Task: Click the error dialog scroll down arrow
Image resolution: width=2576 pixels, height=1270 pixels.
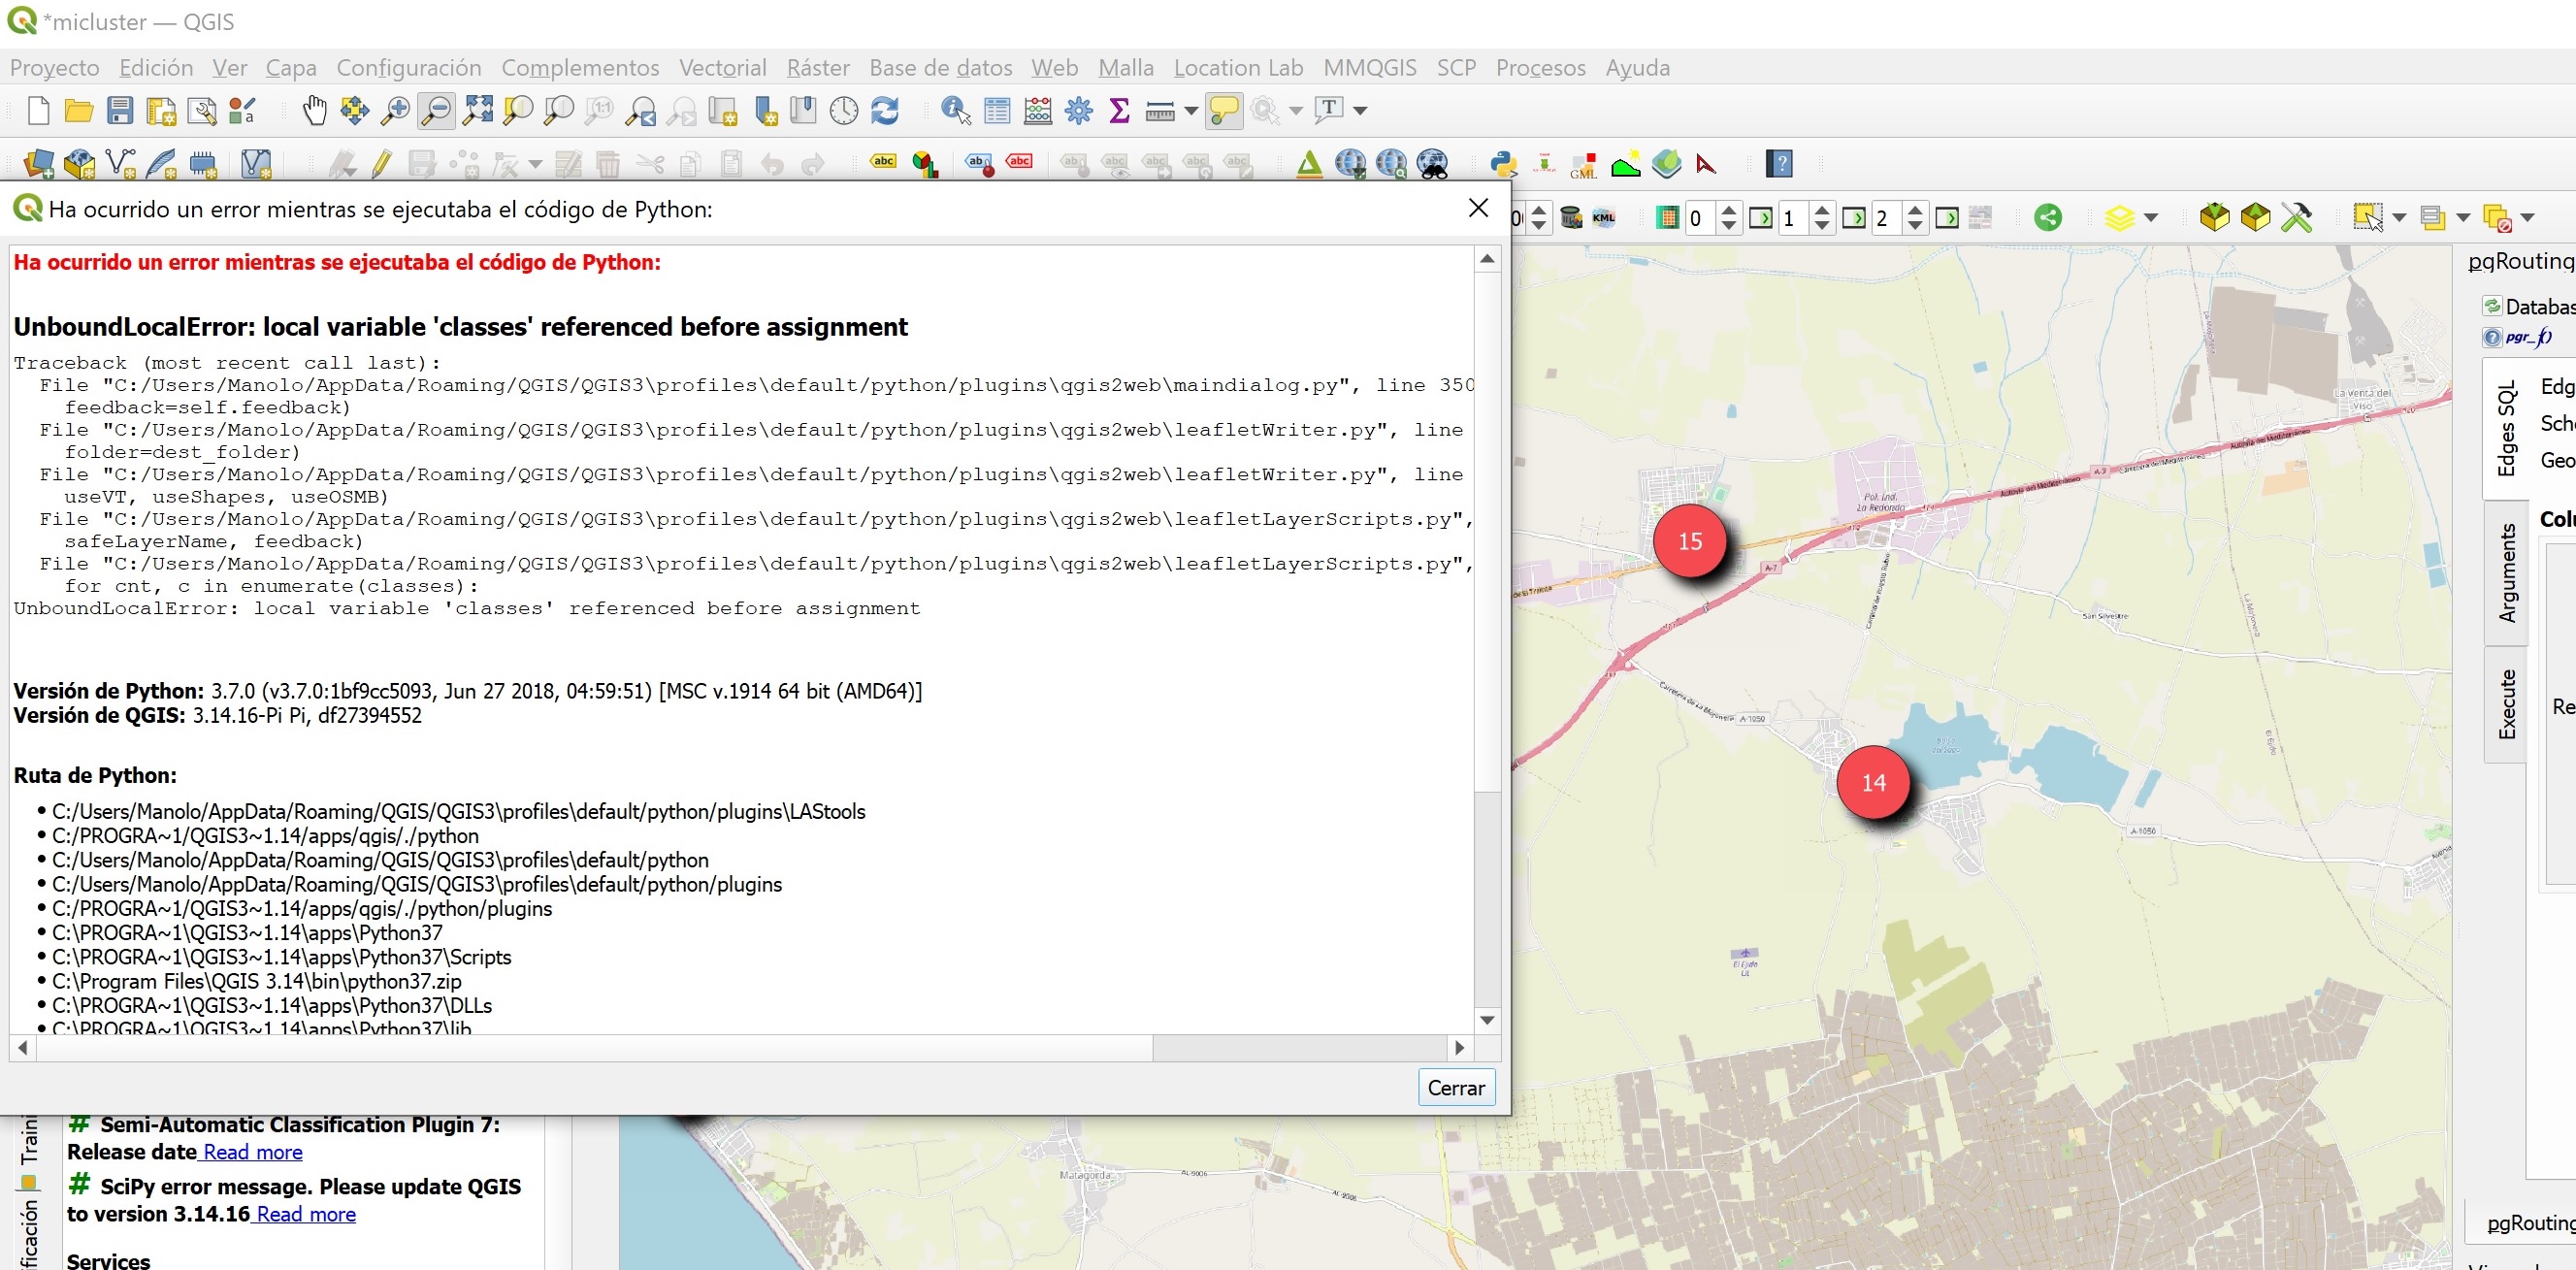Action: pyautogui.click(x=1487, y=1019)
